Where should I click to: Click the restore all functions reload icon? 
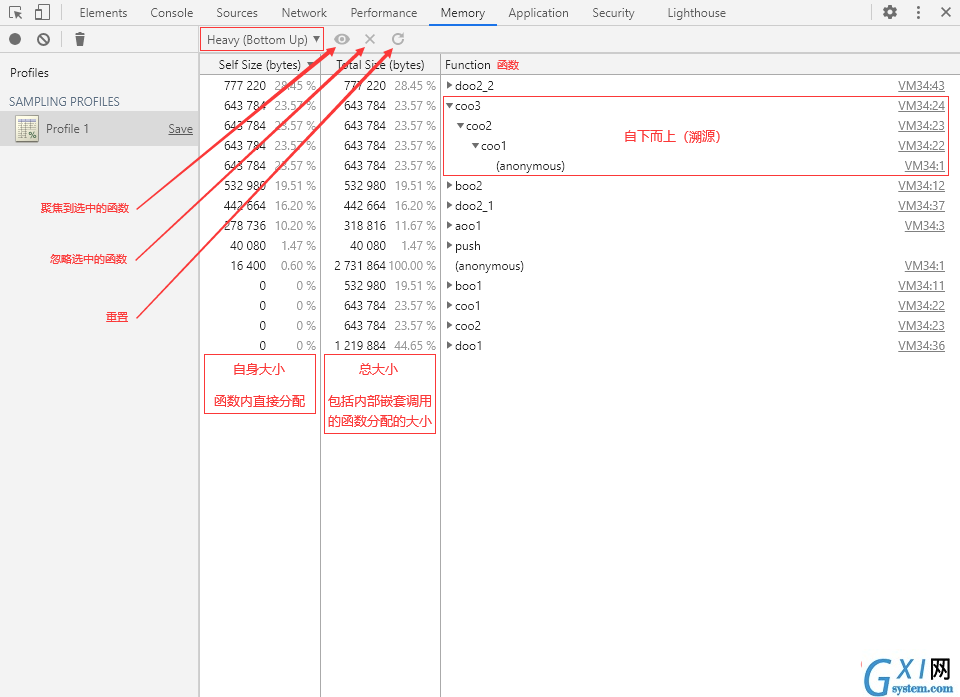point(398,39)
